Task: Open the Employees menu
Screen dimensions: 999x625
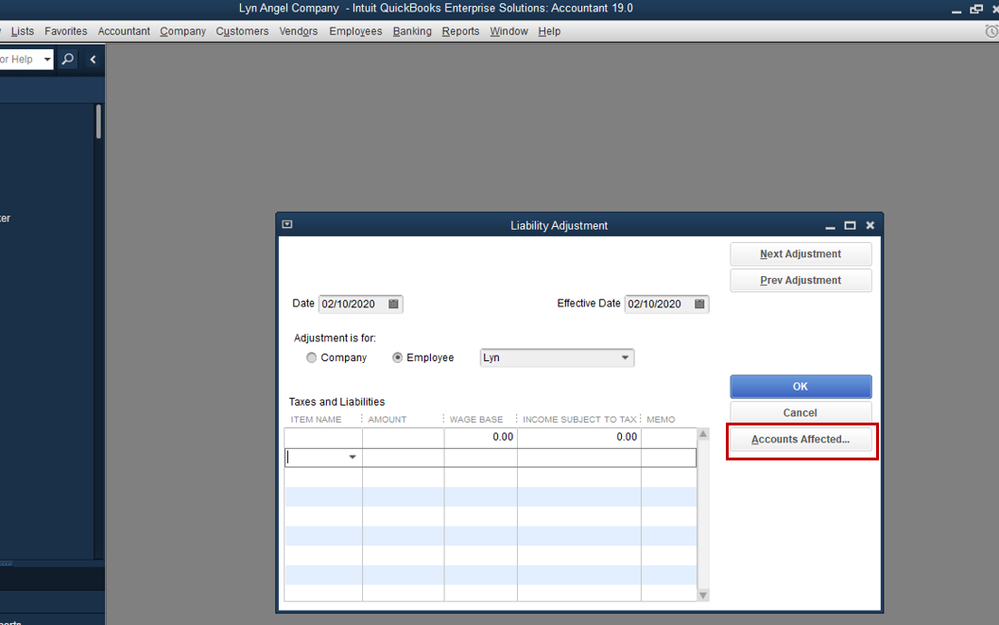Action: 355,31
